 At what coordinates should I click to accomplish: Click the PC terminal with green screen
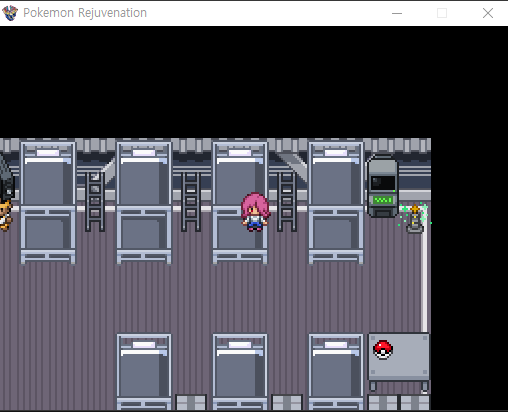[383, 187]
